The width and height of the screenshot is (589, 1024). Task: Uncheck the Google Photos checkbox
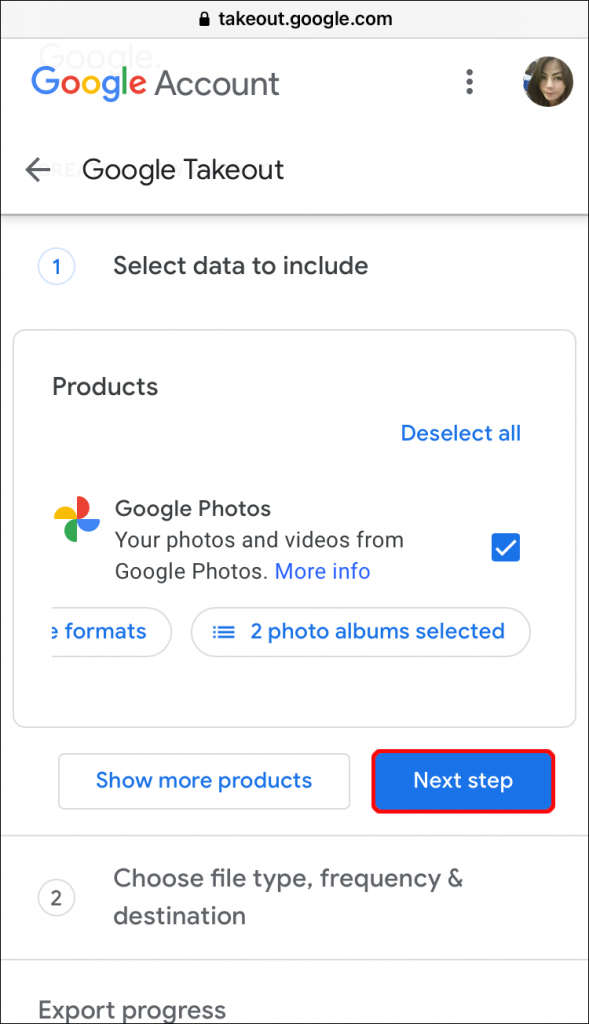pyautogui.click(x=505, y=547)
